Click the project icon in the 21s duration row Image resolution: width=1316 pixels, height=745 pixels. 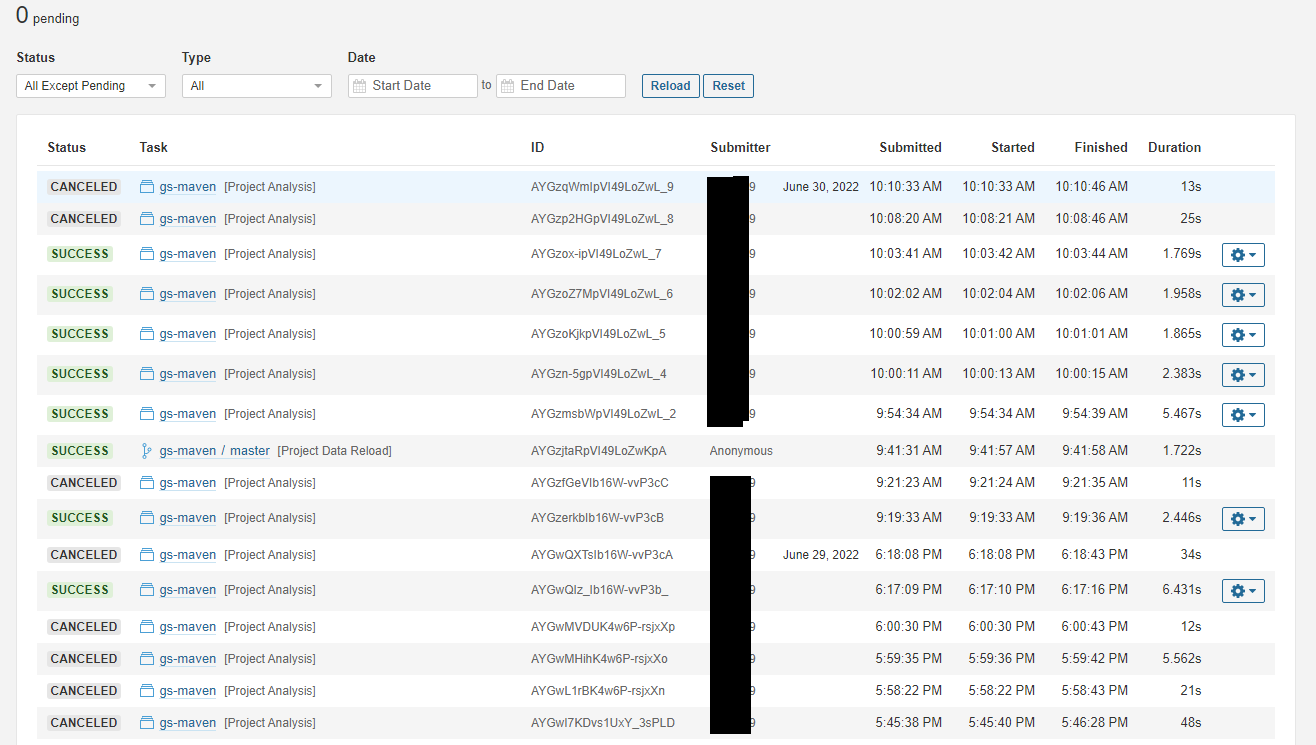tap(147, 691)
